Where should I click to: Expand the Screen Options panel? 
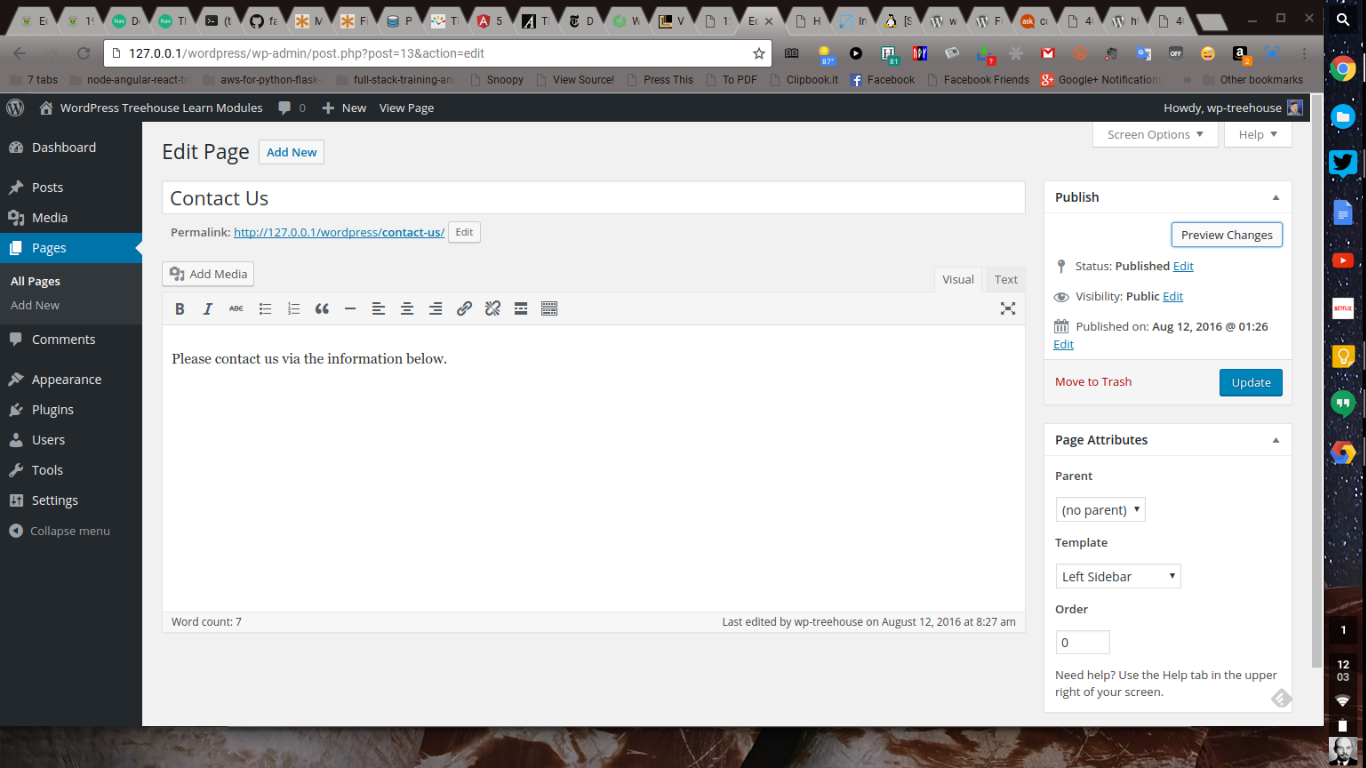[x=1155, y=135]
